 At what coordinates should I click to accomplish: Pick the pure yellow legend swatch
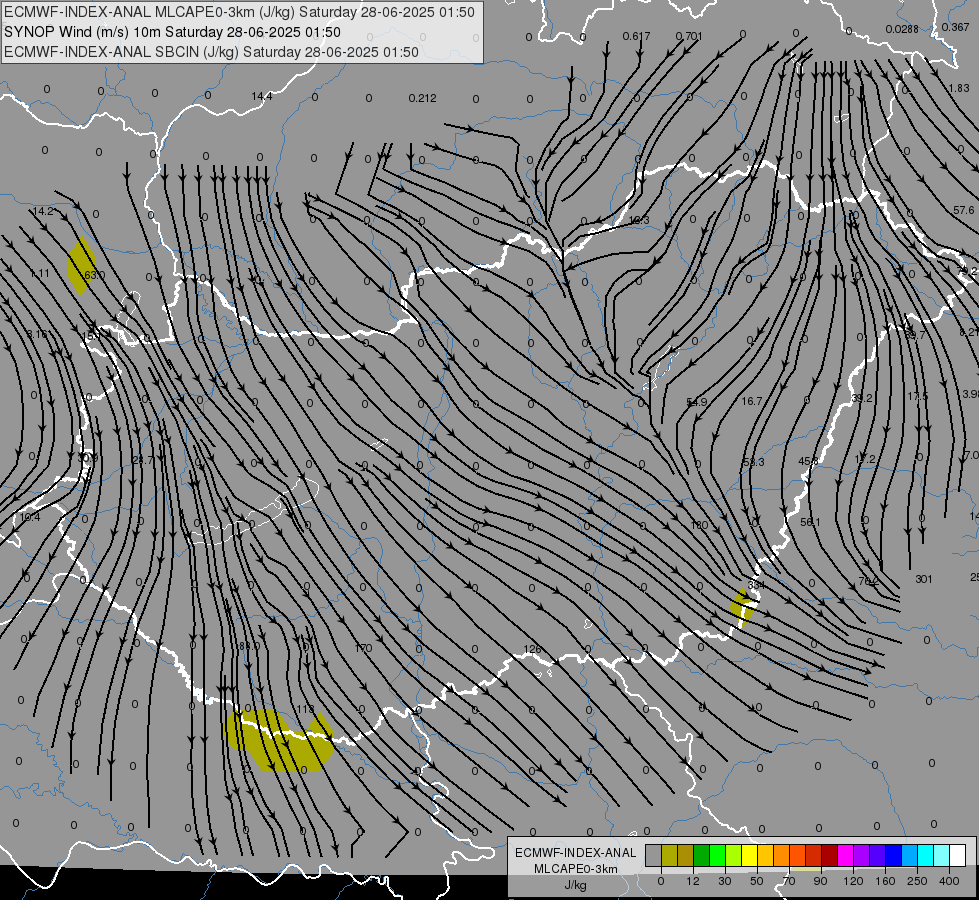(750, 856)
